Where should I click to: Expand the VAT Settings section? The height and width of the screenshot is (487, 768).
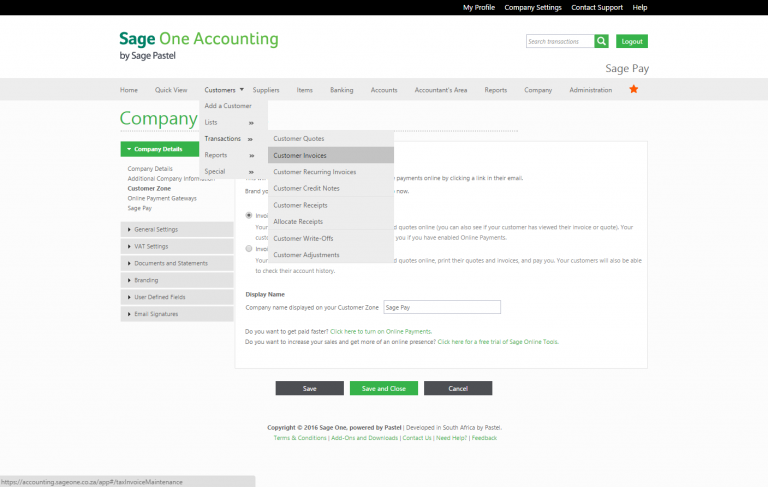pos(177,246)
